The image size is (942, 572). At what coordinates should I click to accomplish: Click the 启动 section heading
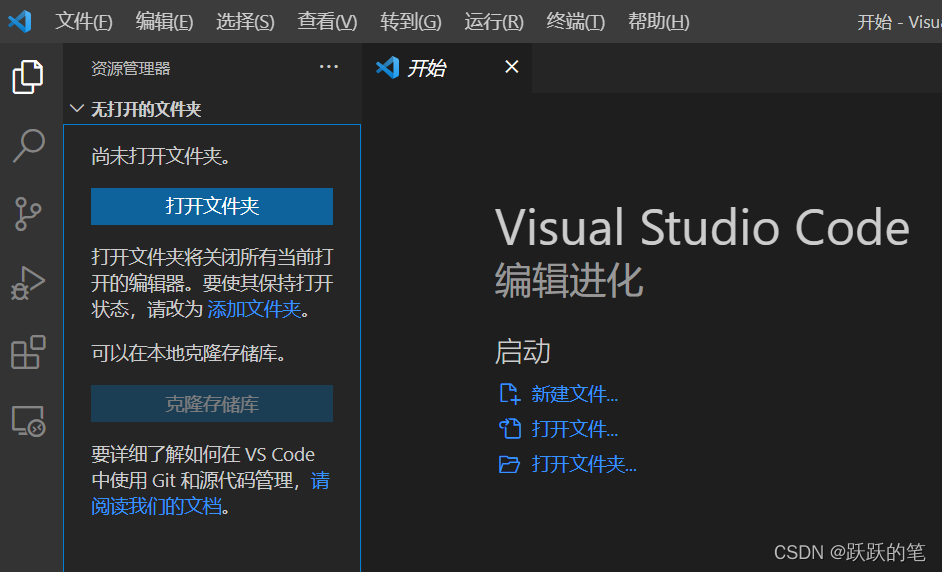[x=523, y=351]
